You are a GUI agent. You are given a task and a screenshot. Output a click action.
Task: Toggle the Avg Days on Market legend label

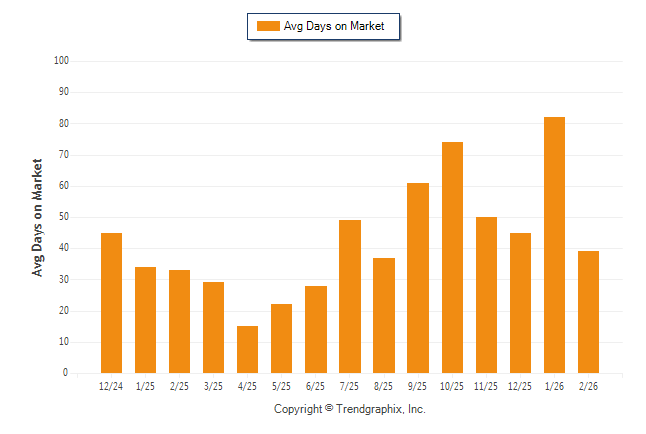pos(335,26)
